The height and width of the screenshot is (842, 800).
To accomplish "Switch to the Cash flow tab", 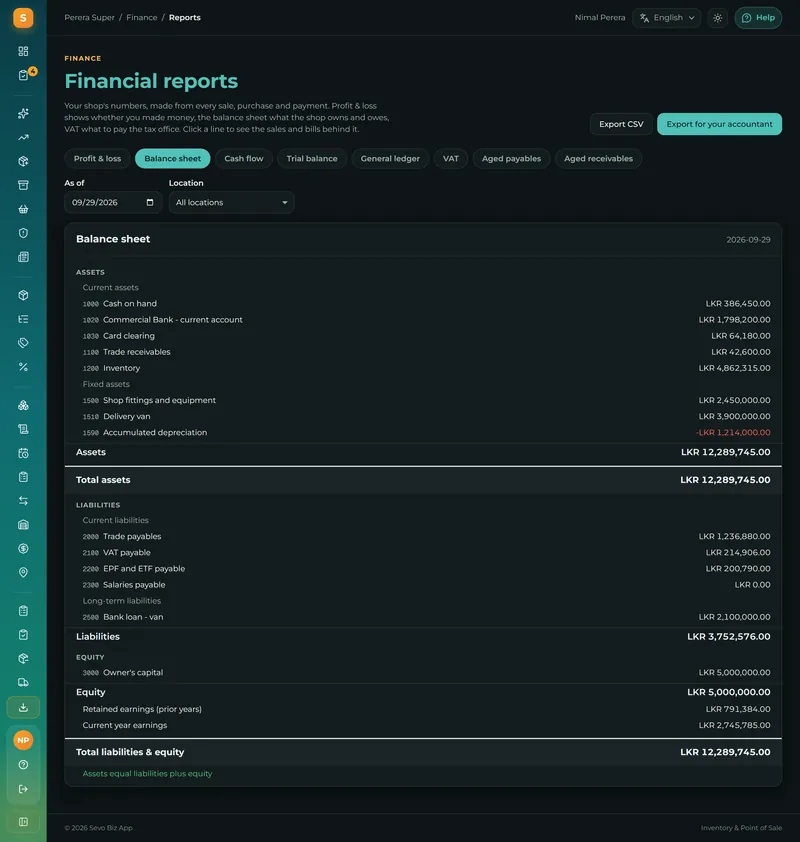I will (x=244, y=158).
